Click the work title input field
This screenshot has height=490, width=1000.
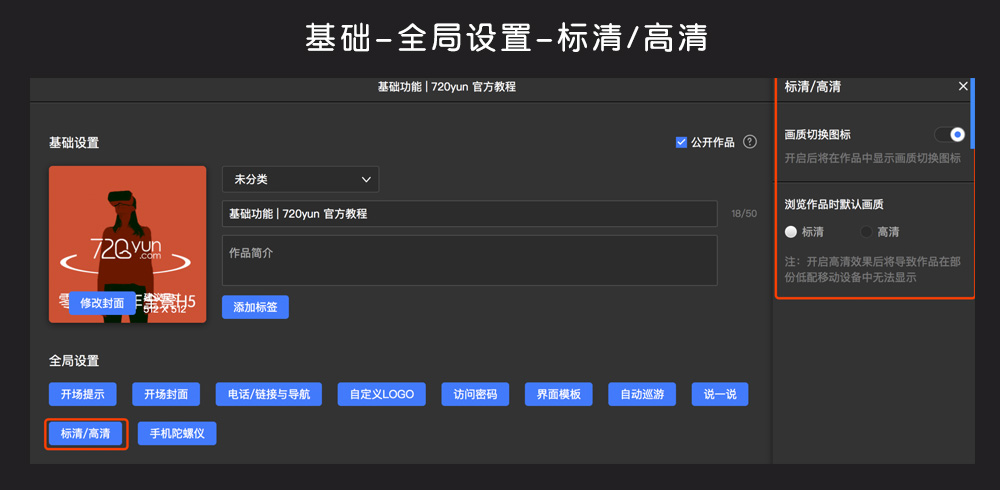[x=469, y=214]
